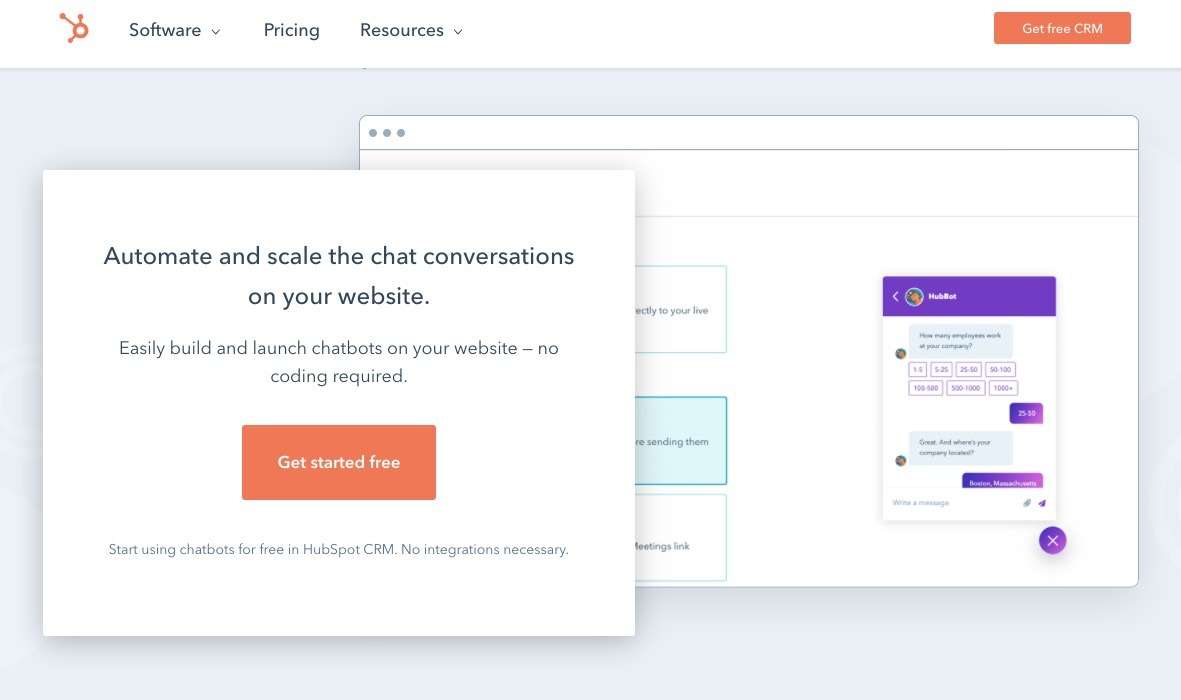Click the HubSpot sprocket logo
Screen dimensions: 1181x700
tap(74, 29)
